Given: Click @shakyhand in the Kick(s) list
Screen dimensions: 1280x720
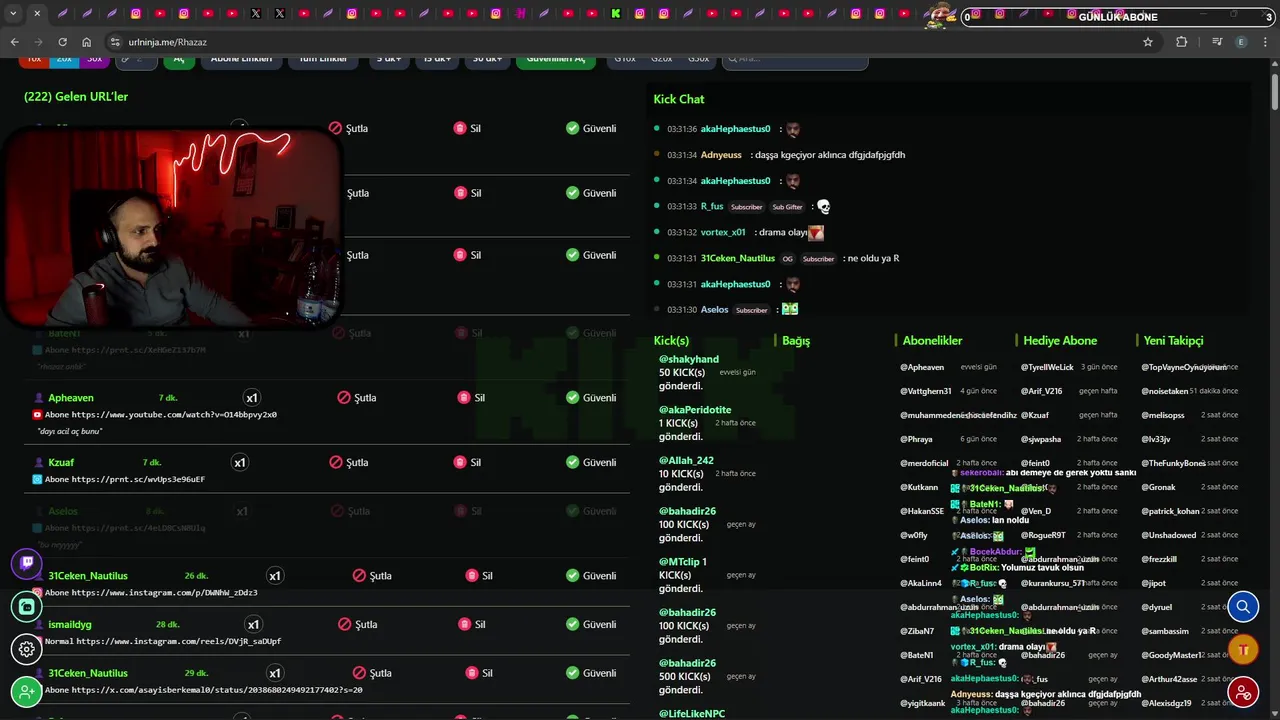Looking at the screenshot, I should tap(689, 359).
